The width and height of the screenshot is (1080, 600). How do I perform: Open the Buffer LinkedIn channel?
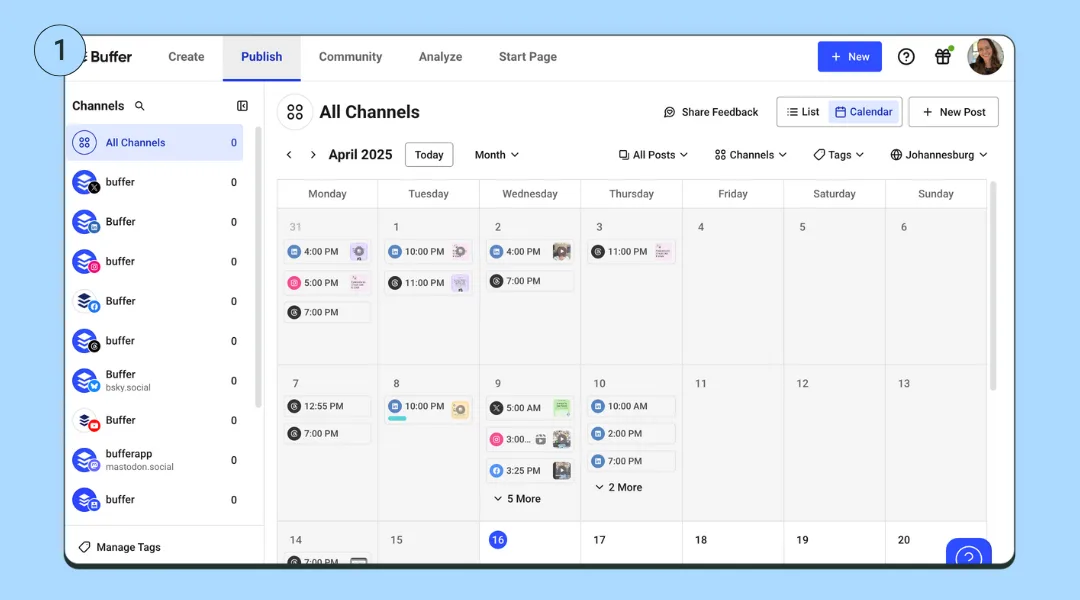point(120,221)
